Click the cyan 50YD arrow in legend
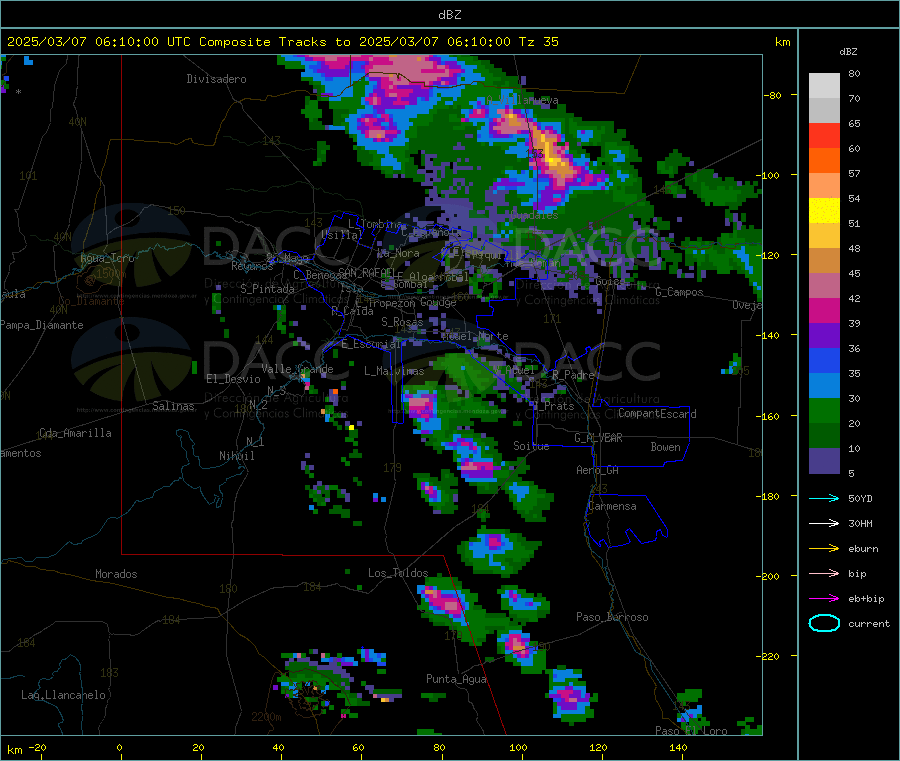900x761 pixels. pos(824,498)
